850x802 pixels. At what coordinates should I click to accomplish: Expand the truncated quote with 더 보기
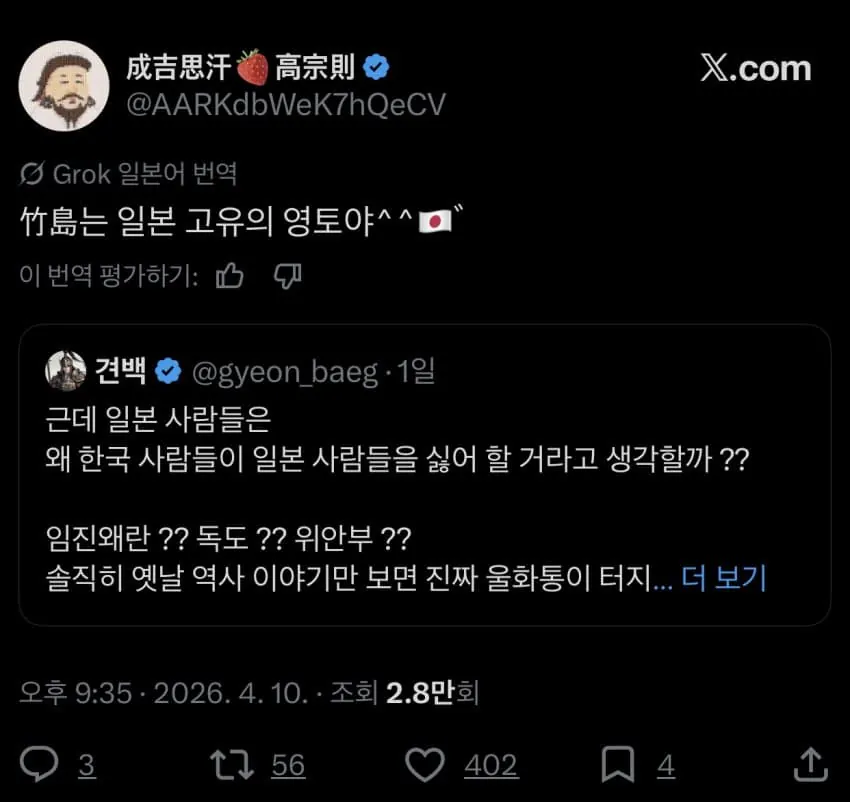coord(721,578)
